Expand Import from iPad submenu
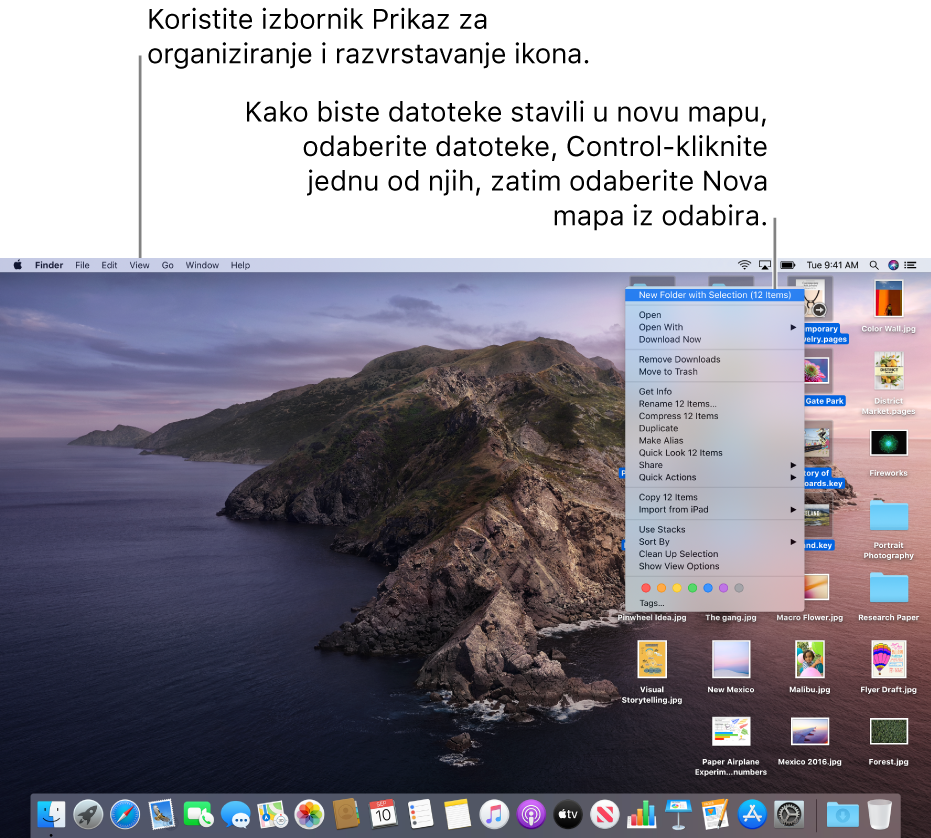 (714, 509)
